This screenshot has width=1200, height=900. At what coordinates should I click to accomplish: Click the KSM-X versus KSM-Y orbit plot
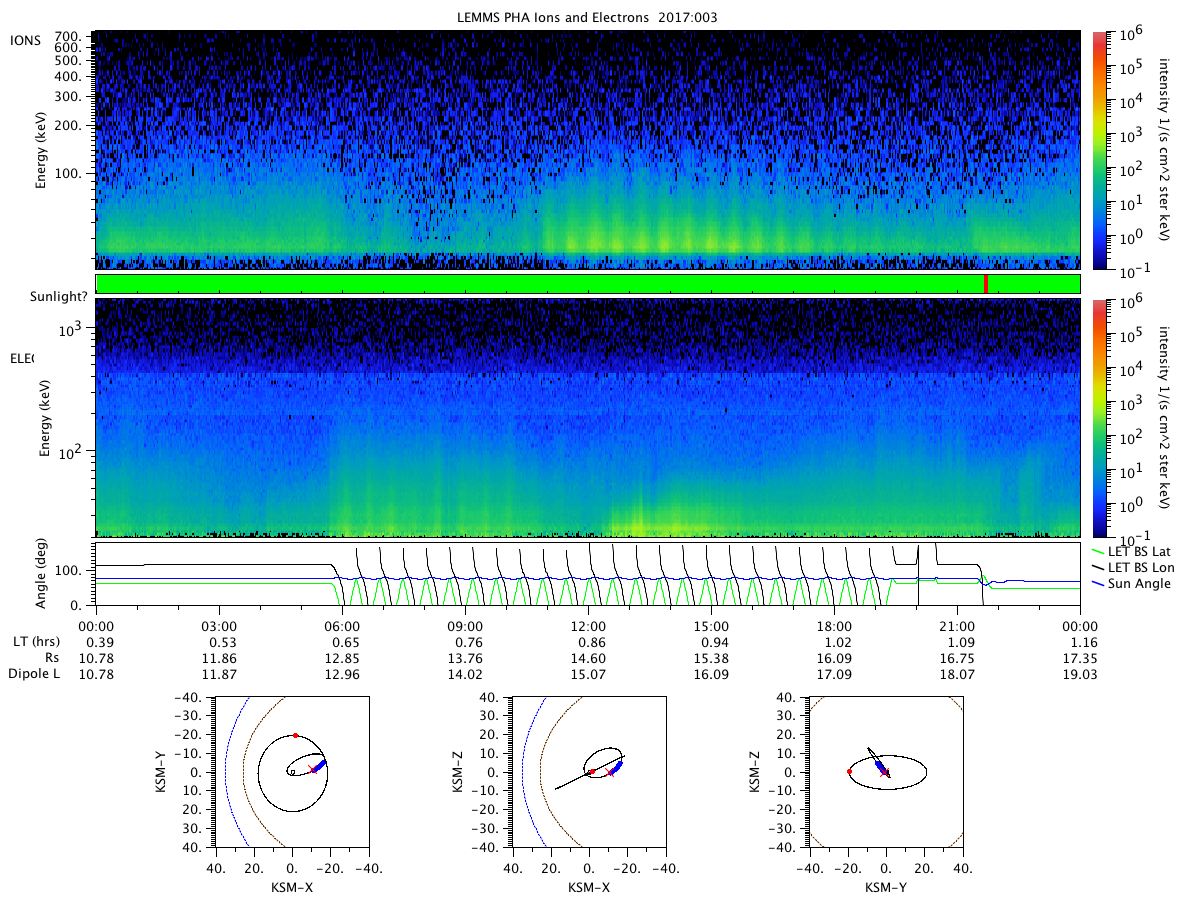[x=291, y=771]
